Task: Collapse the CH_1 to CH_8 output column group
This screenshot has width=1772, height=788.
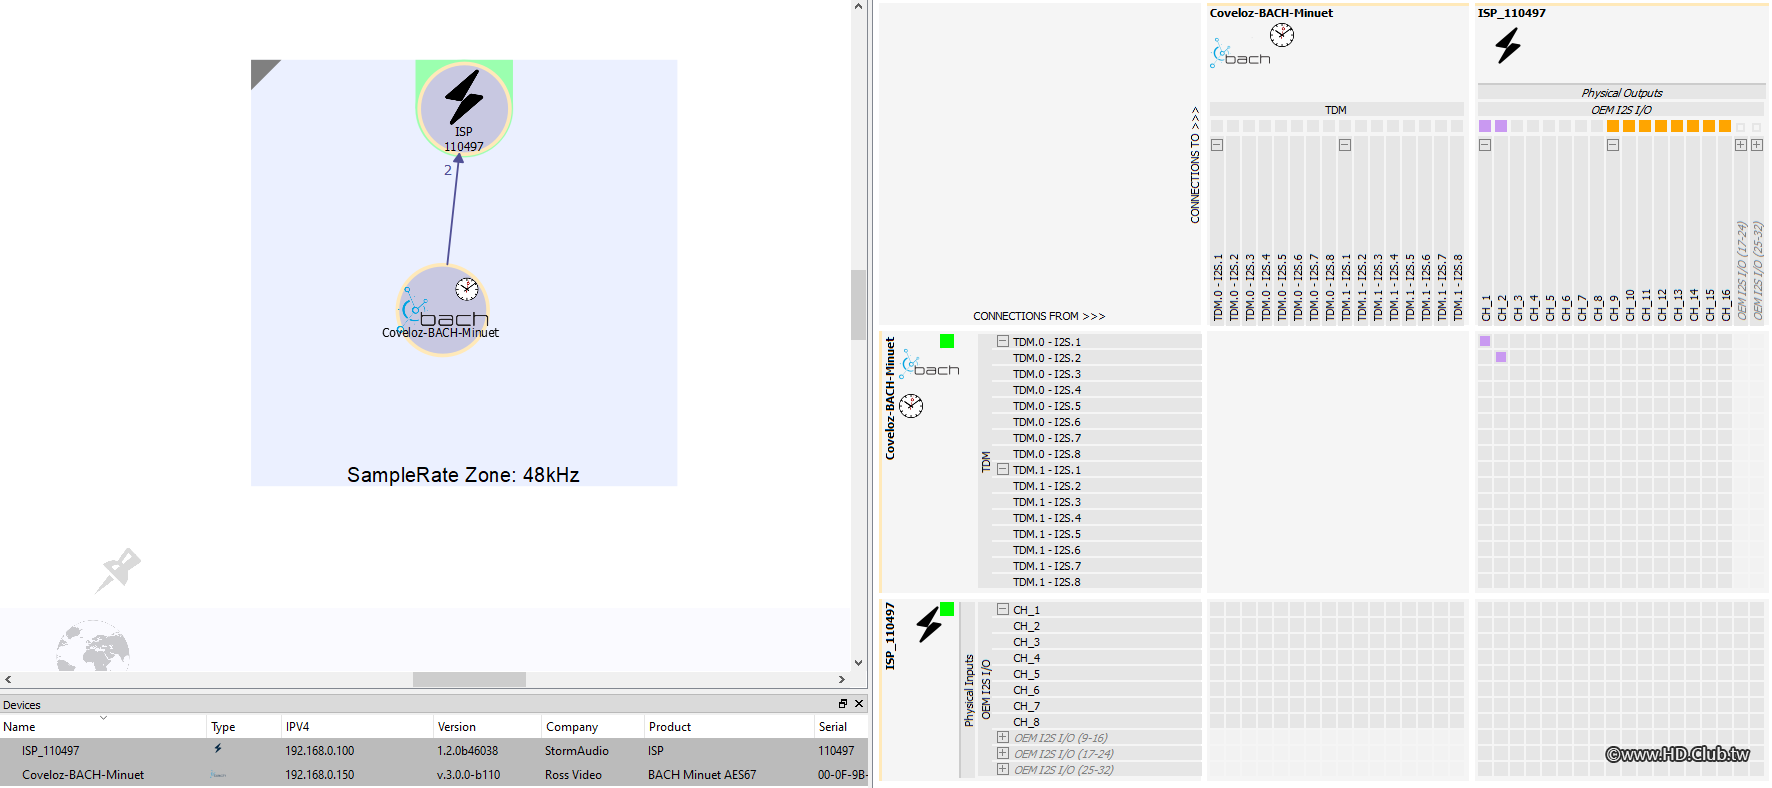Action: click(1485, 145)
